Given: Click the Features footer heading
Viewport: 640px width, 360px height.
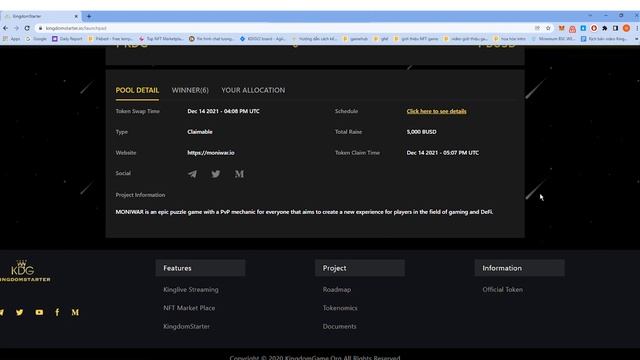Looking at the screenshot, I should click(200, 268).
